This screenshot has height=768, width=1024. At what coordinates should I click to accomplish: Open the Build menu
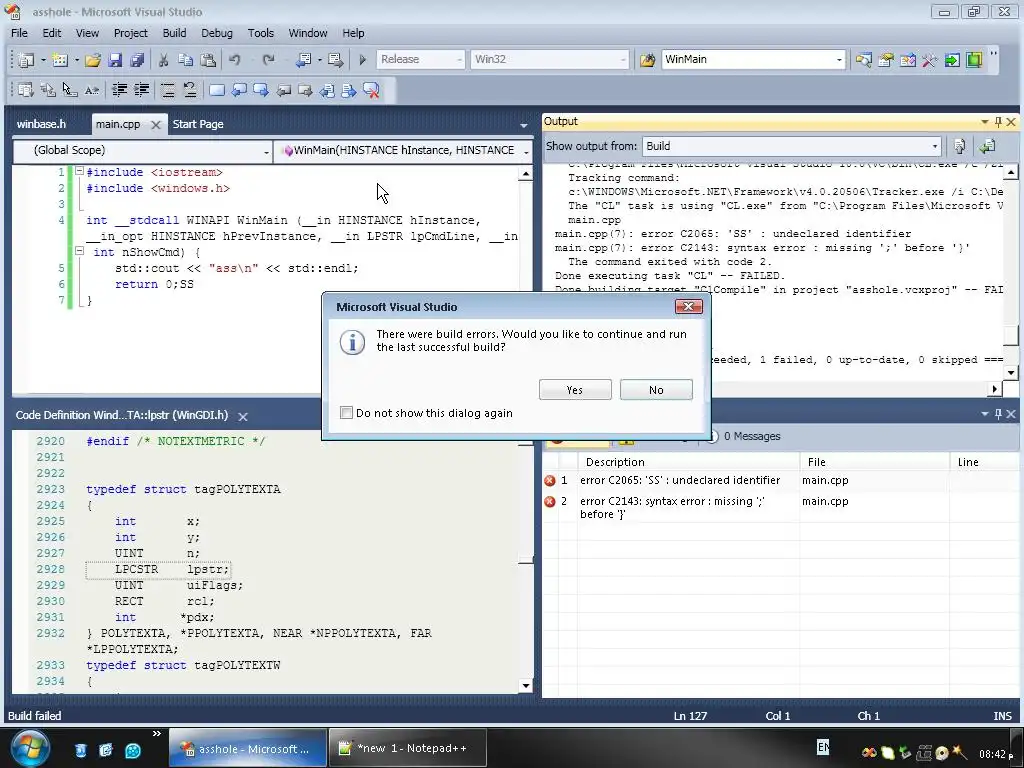174,33
